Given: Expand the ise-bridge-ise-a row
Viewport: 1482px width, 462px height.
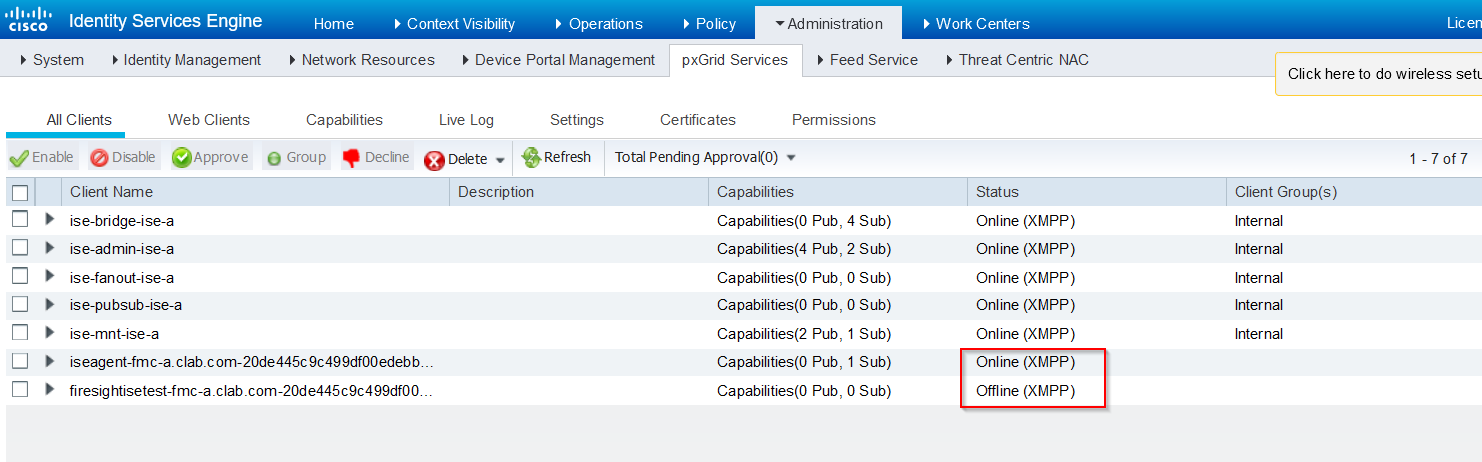Looking at the screenshot, I should [50, 219].
